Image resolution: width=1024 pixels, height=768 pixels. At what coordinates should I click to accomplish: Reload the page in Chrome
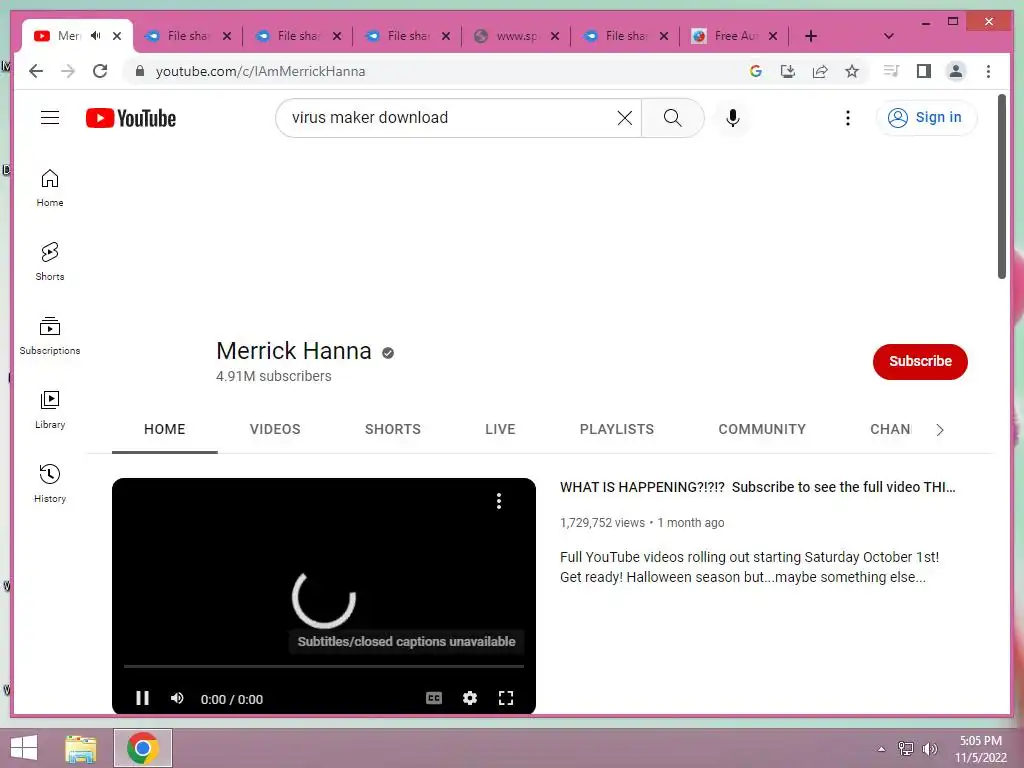point(100,71)
